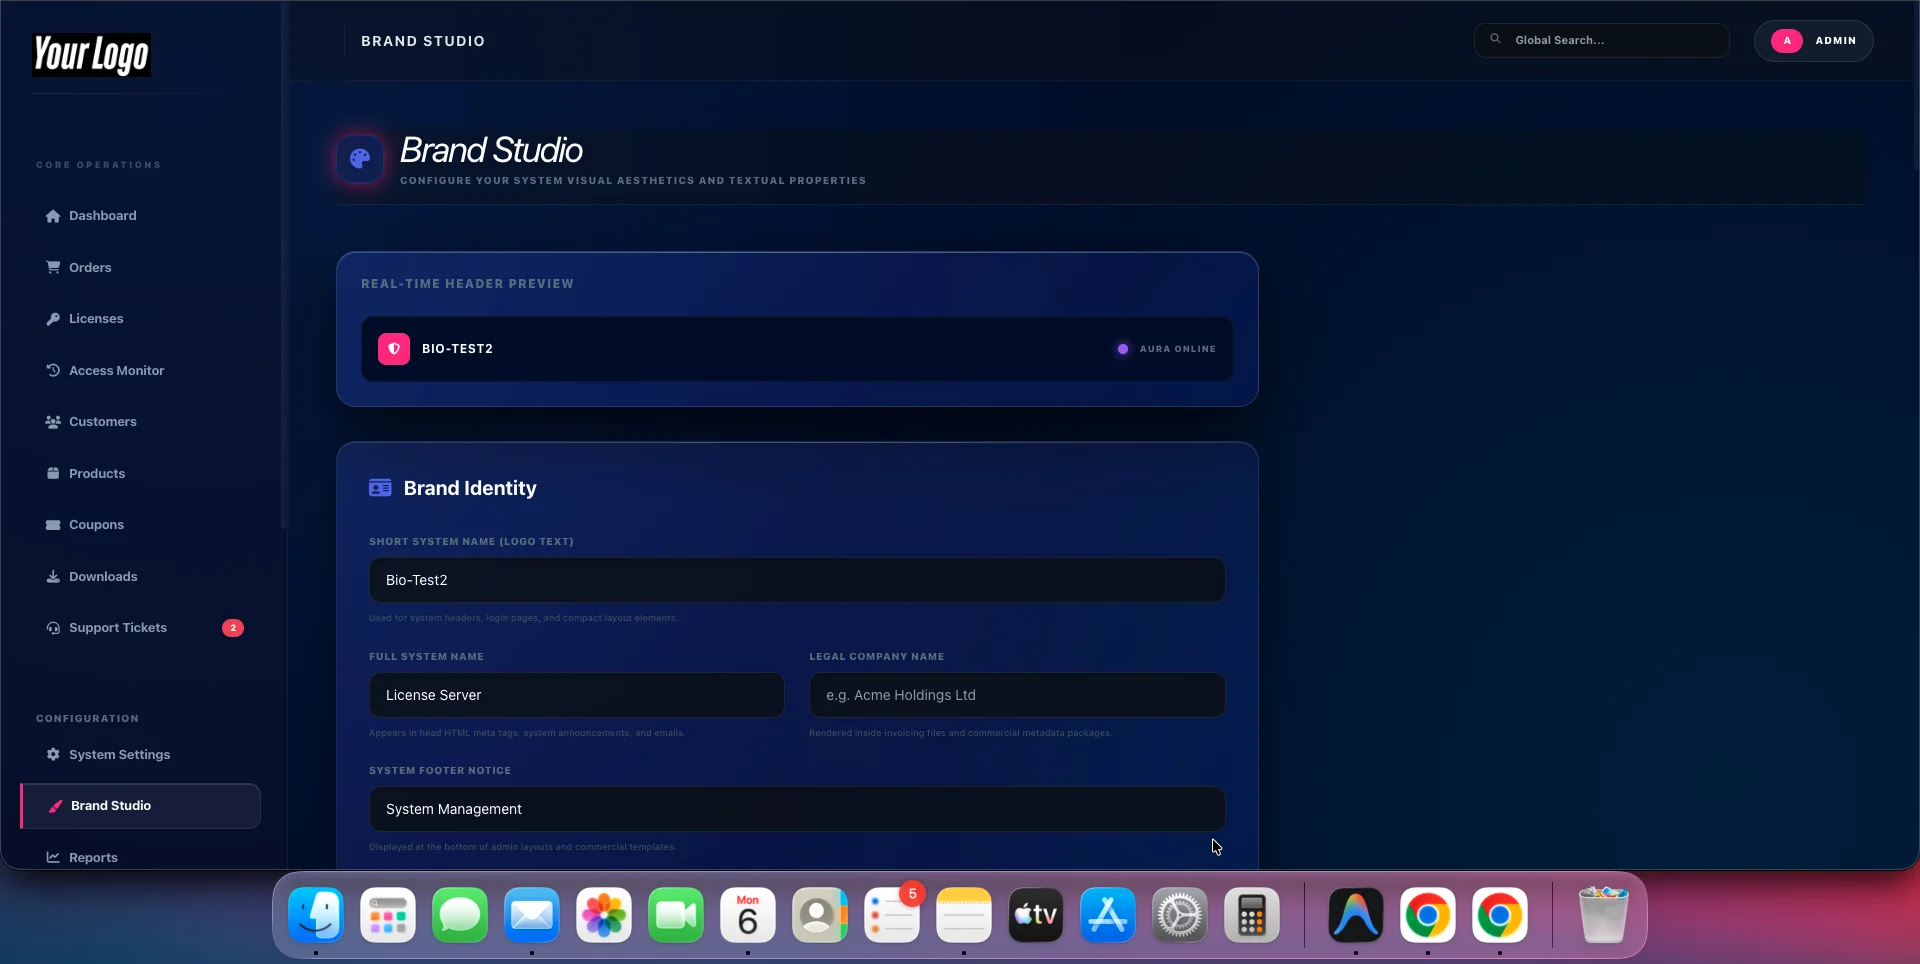Click the System Settings gear icon
The width and height of the screenshot is (1920, 964).
click(x=53, y=755)
